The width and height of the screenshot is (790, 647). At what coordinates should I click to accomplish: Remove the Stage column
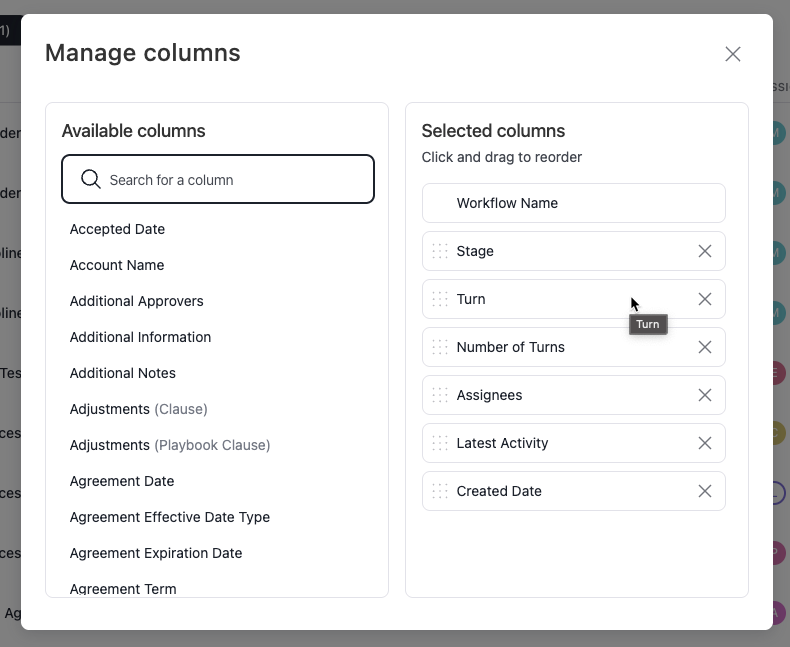pyautogui.click(x=705, y=251)
